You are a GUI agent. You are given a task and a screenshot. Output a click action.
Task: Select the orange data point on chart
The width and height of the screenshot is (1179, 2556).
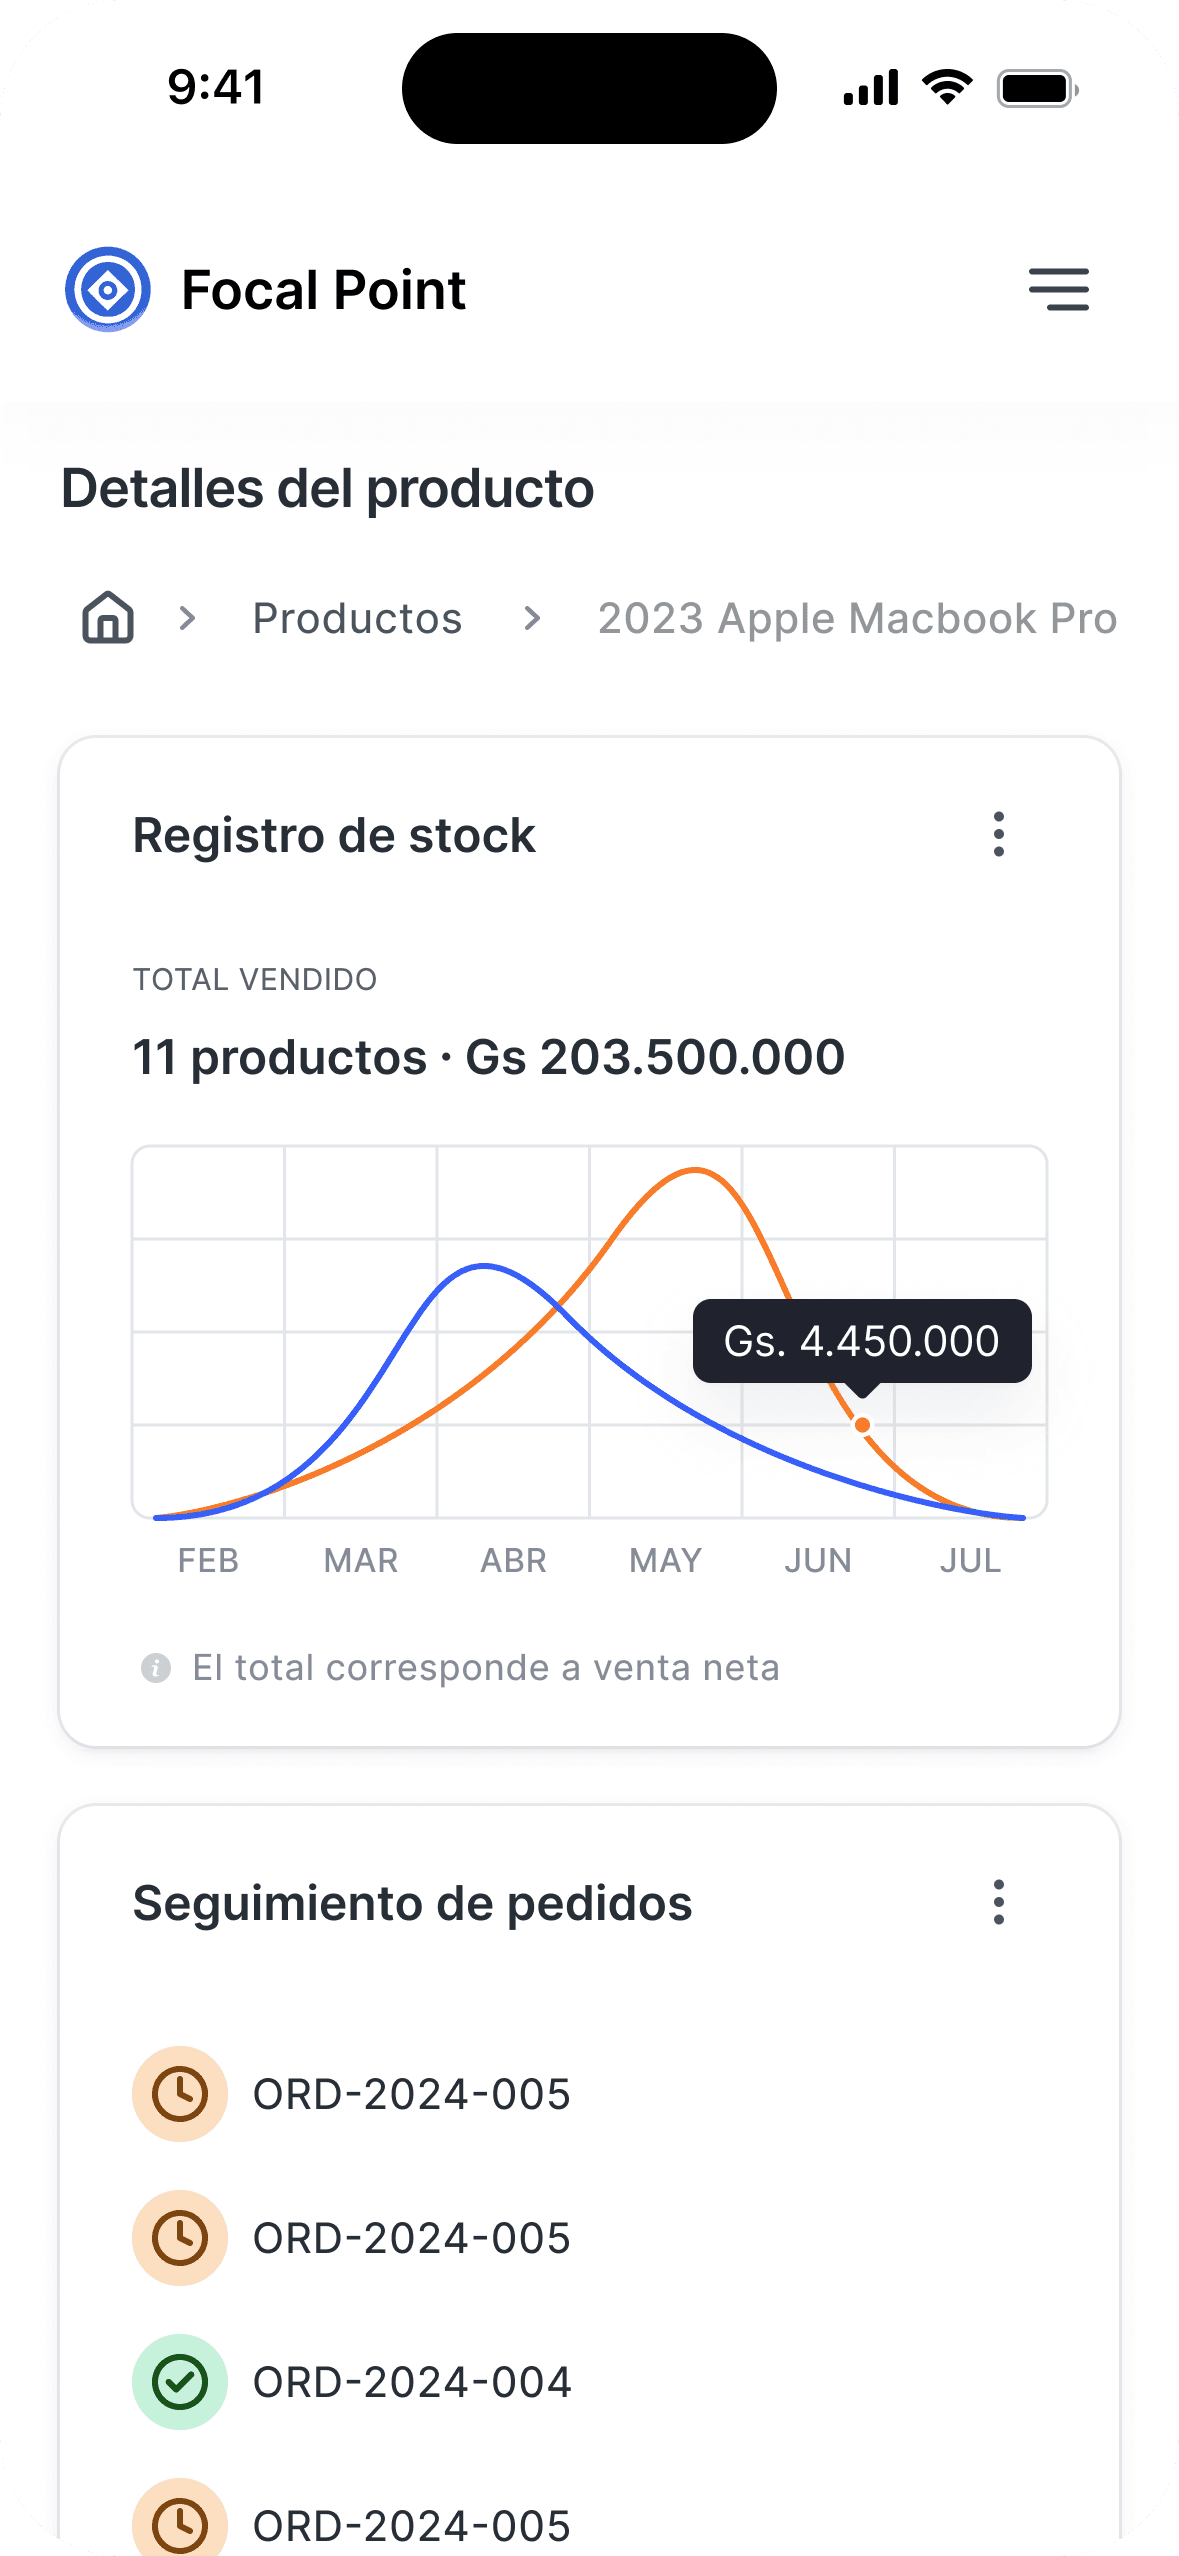pos(862,1425)
